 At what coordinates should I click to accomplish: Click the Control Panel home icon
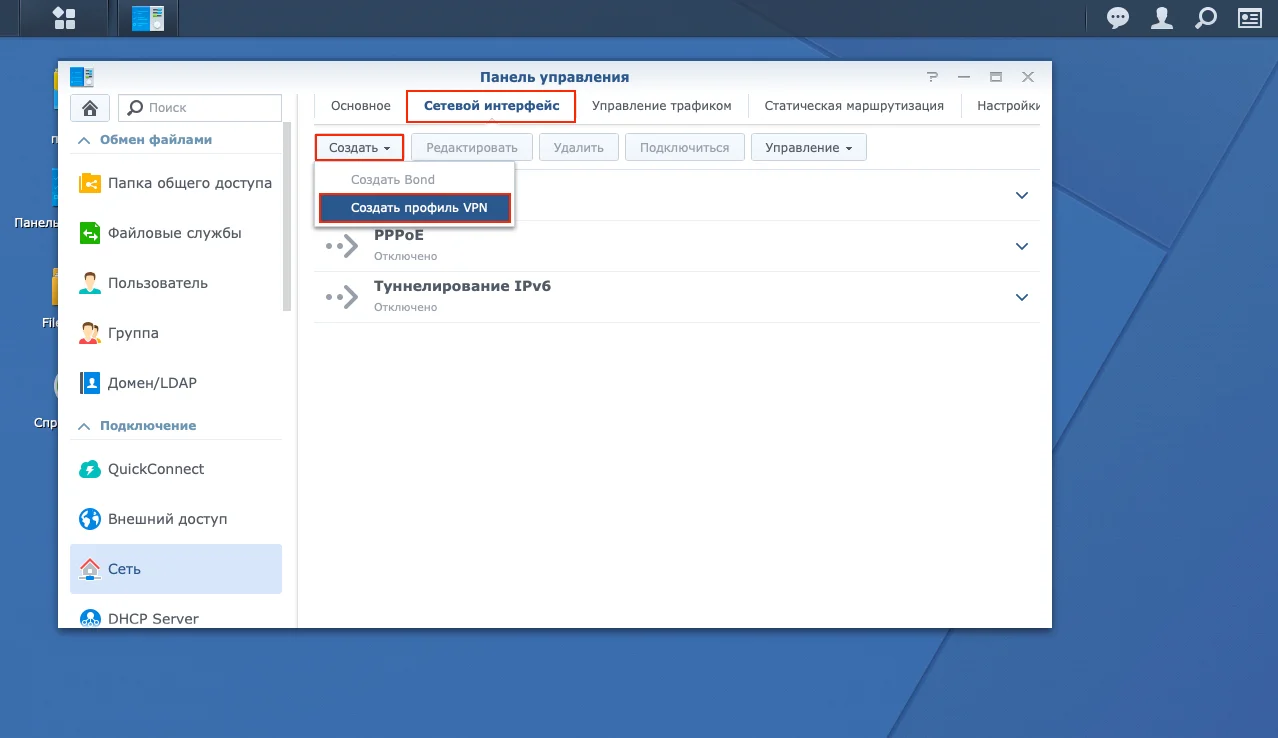tap(90, 107)
